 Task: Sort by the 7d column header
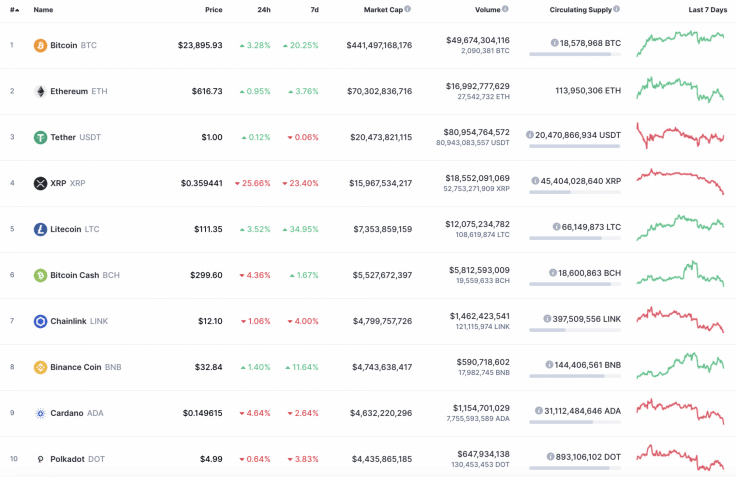pos(314,9)
